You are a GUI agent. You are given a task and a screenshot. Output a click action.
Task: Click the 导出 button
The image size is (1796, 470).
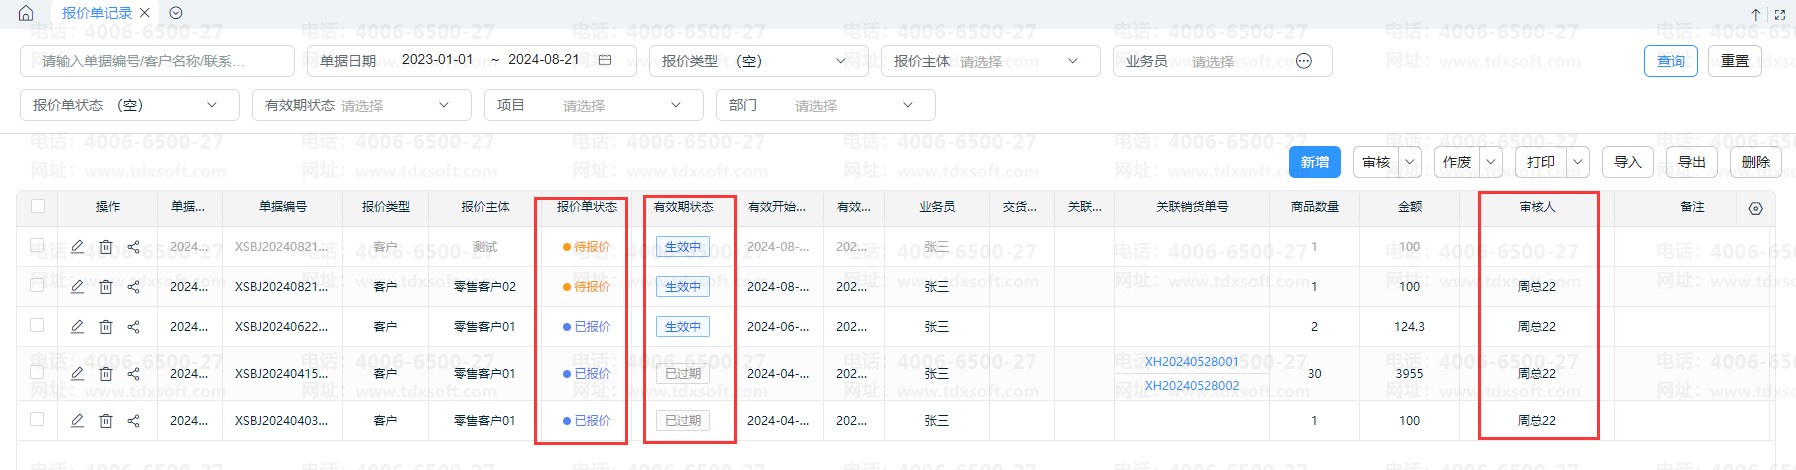[x=1692, y=162]
